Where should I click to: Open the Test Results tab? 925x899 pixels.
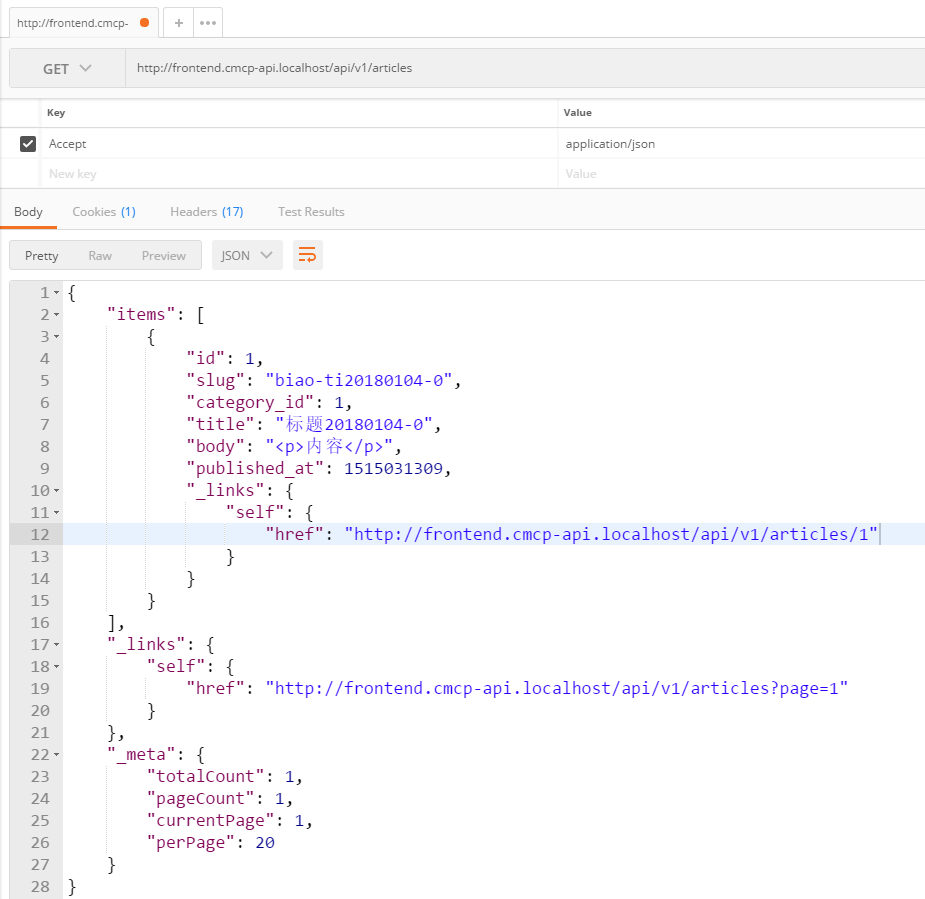tap(311, 212)
